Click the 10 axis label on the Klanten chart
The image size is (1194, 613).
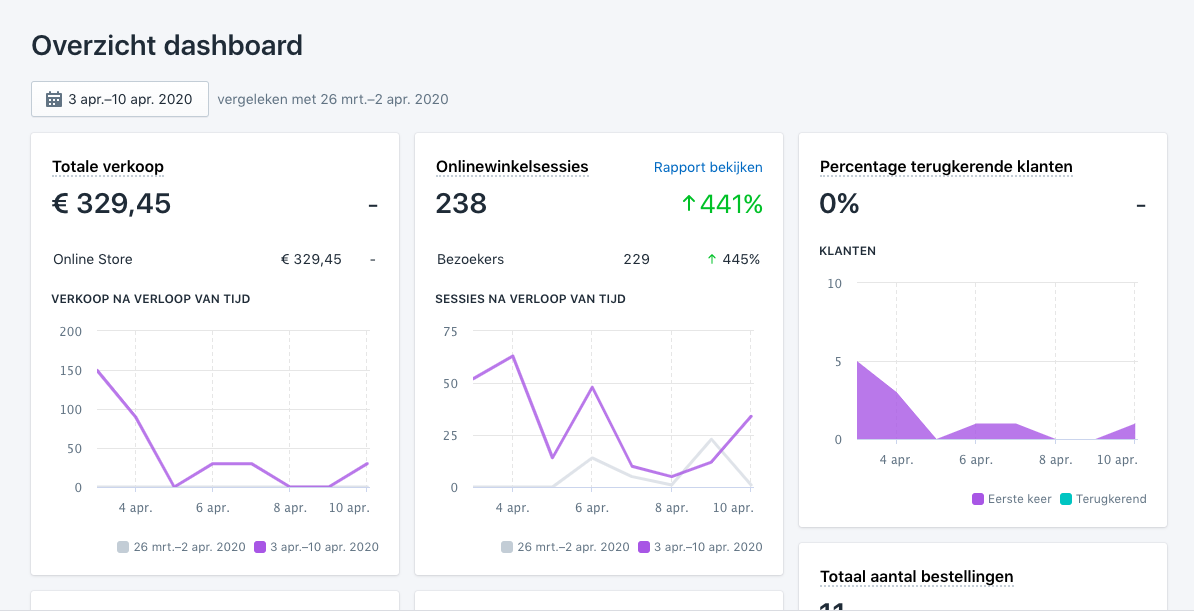click(835, 284)
